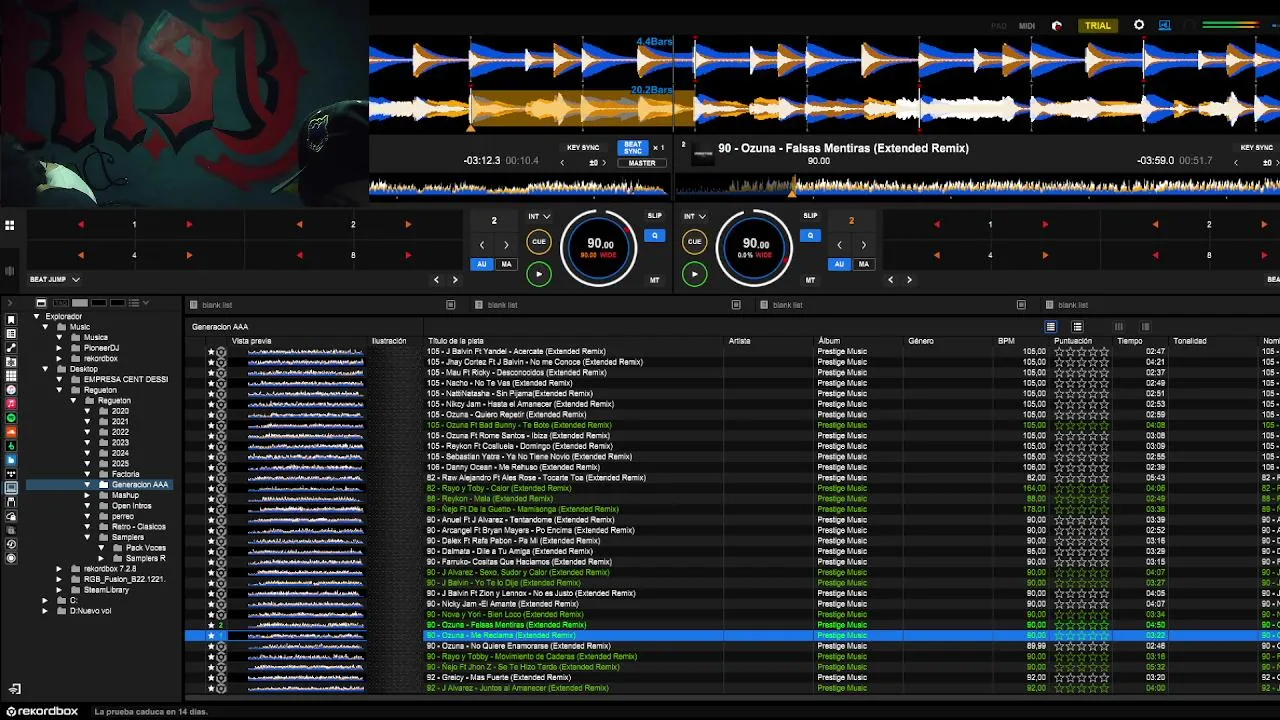
Task: Sort by Tiempo column header
Action: (1130, 341)
